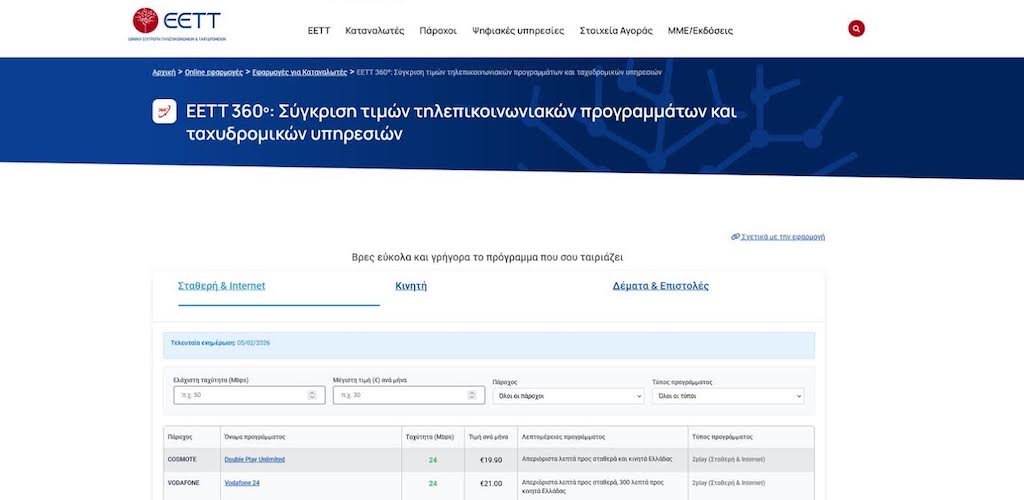Switch to the Κινητή tab

pos(411,286)
